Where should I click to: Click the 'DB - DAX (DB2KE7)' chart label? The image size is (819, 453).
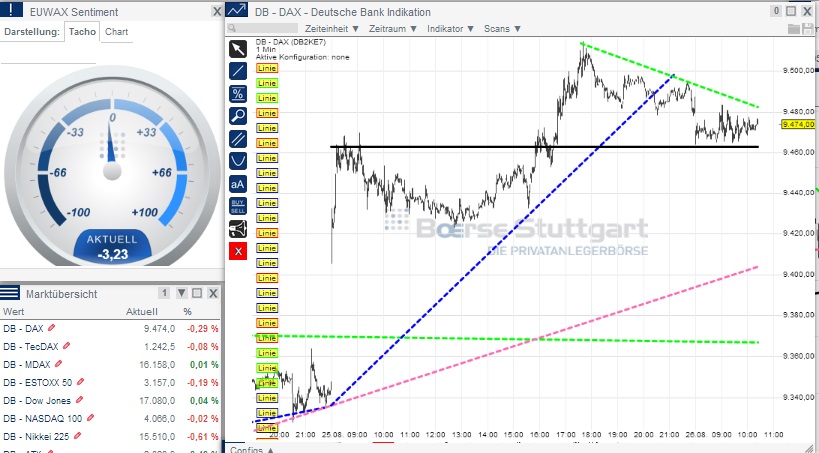[x=292, y=42]
